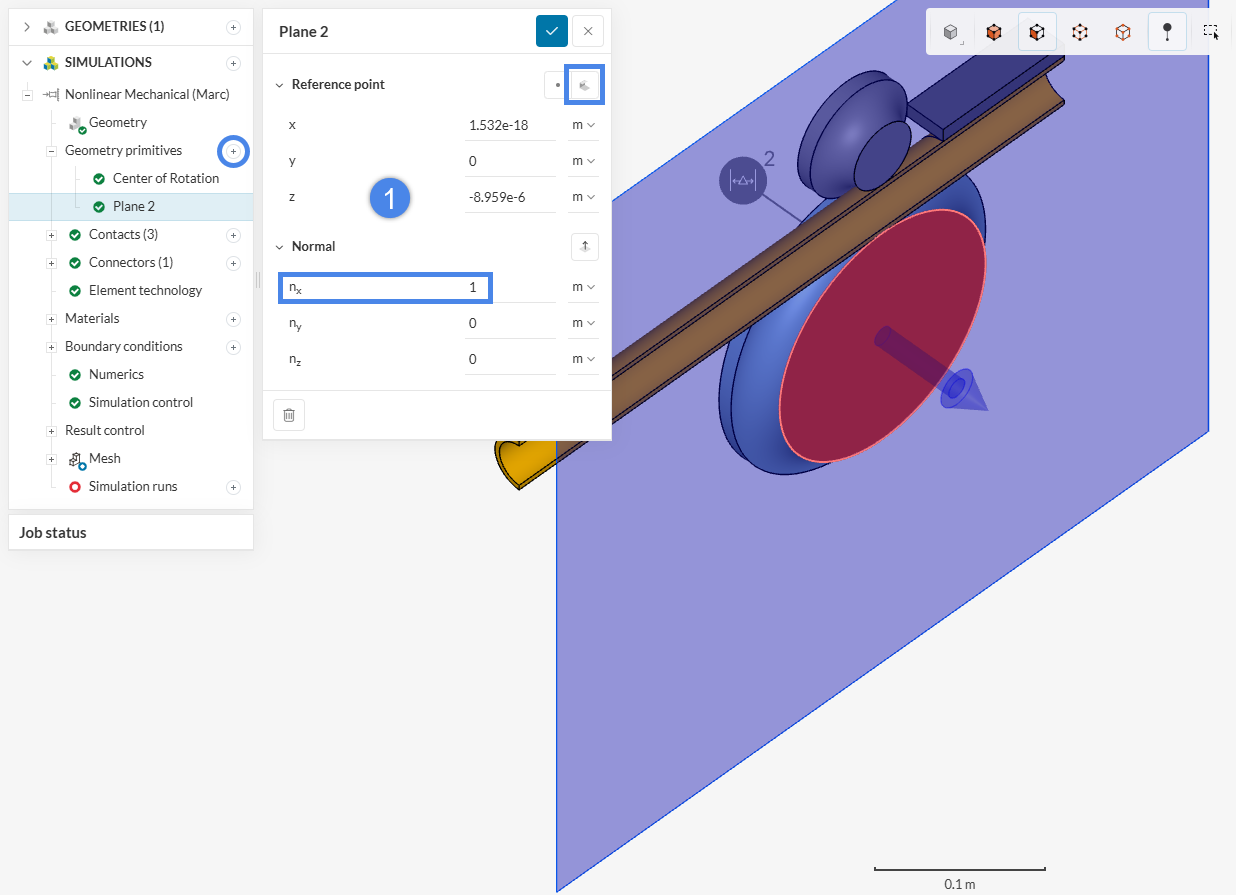
Task: Collapse the Normal section chevron
Action: [x=280, y=247]
